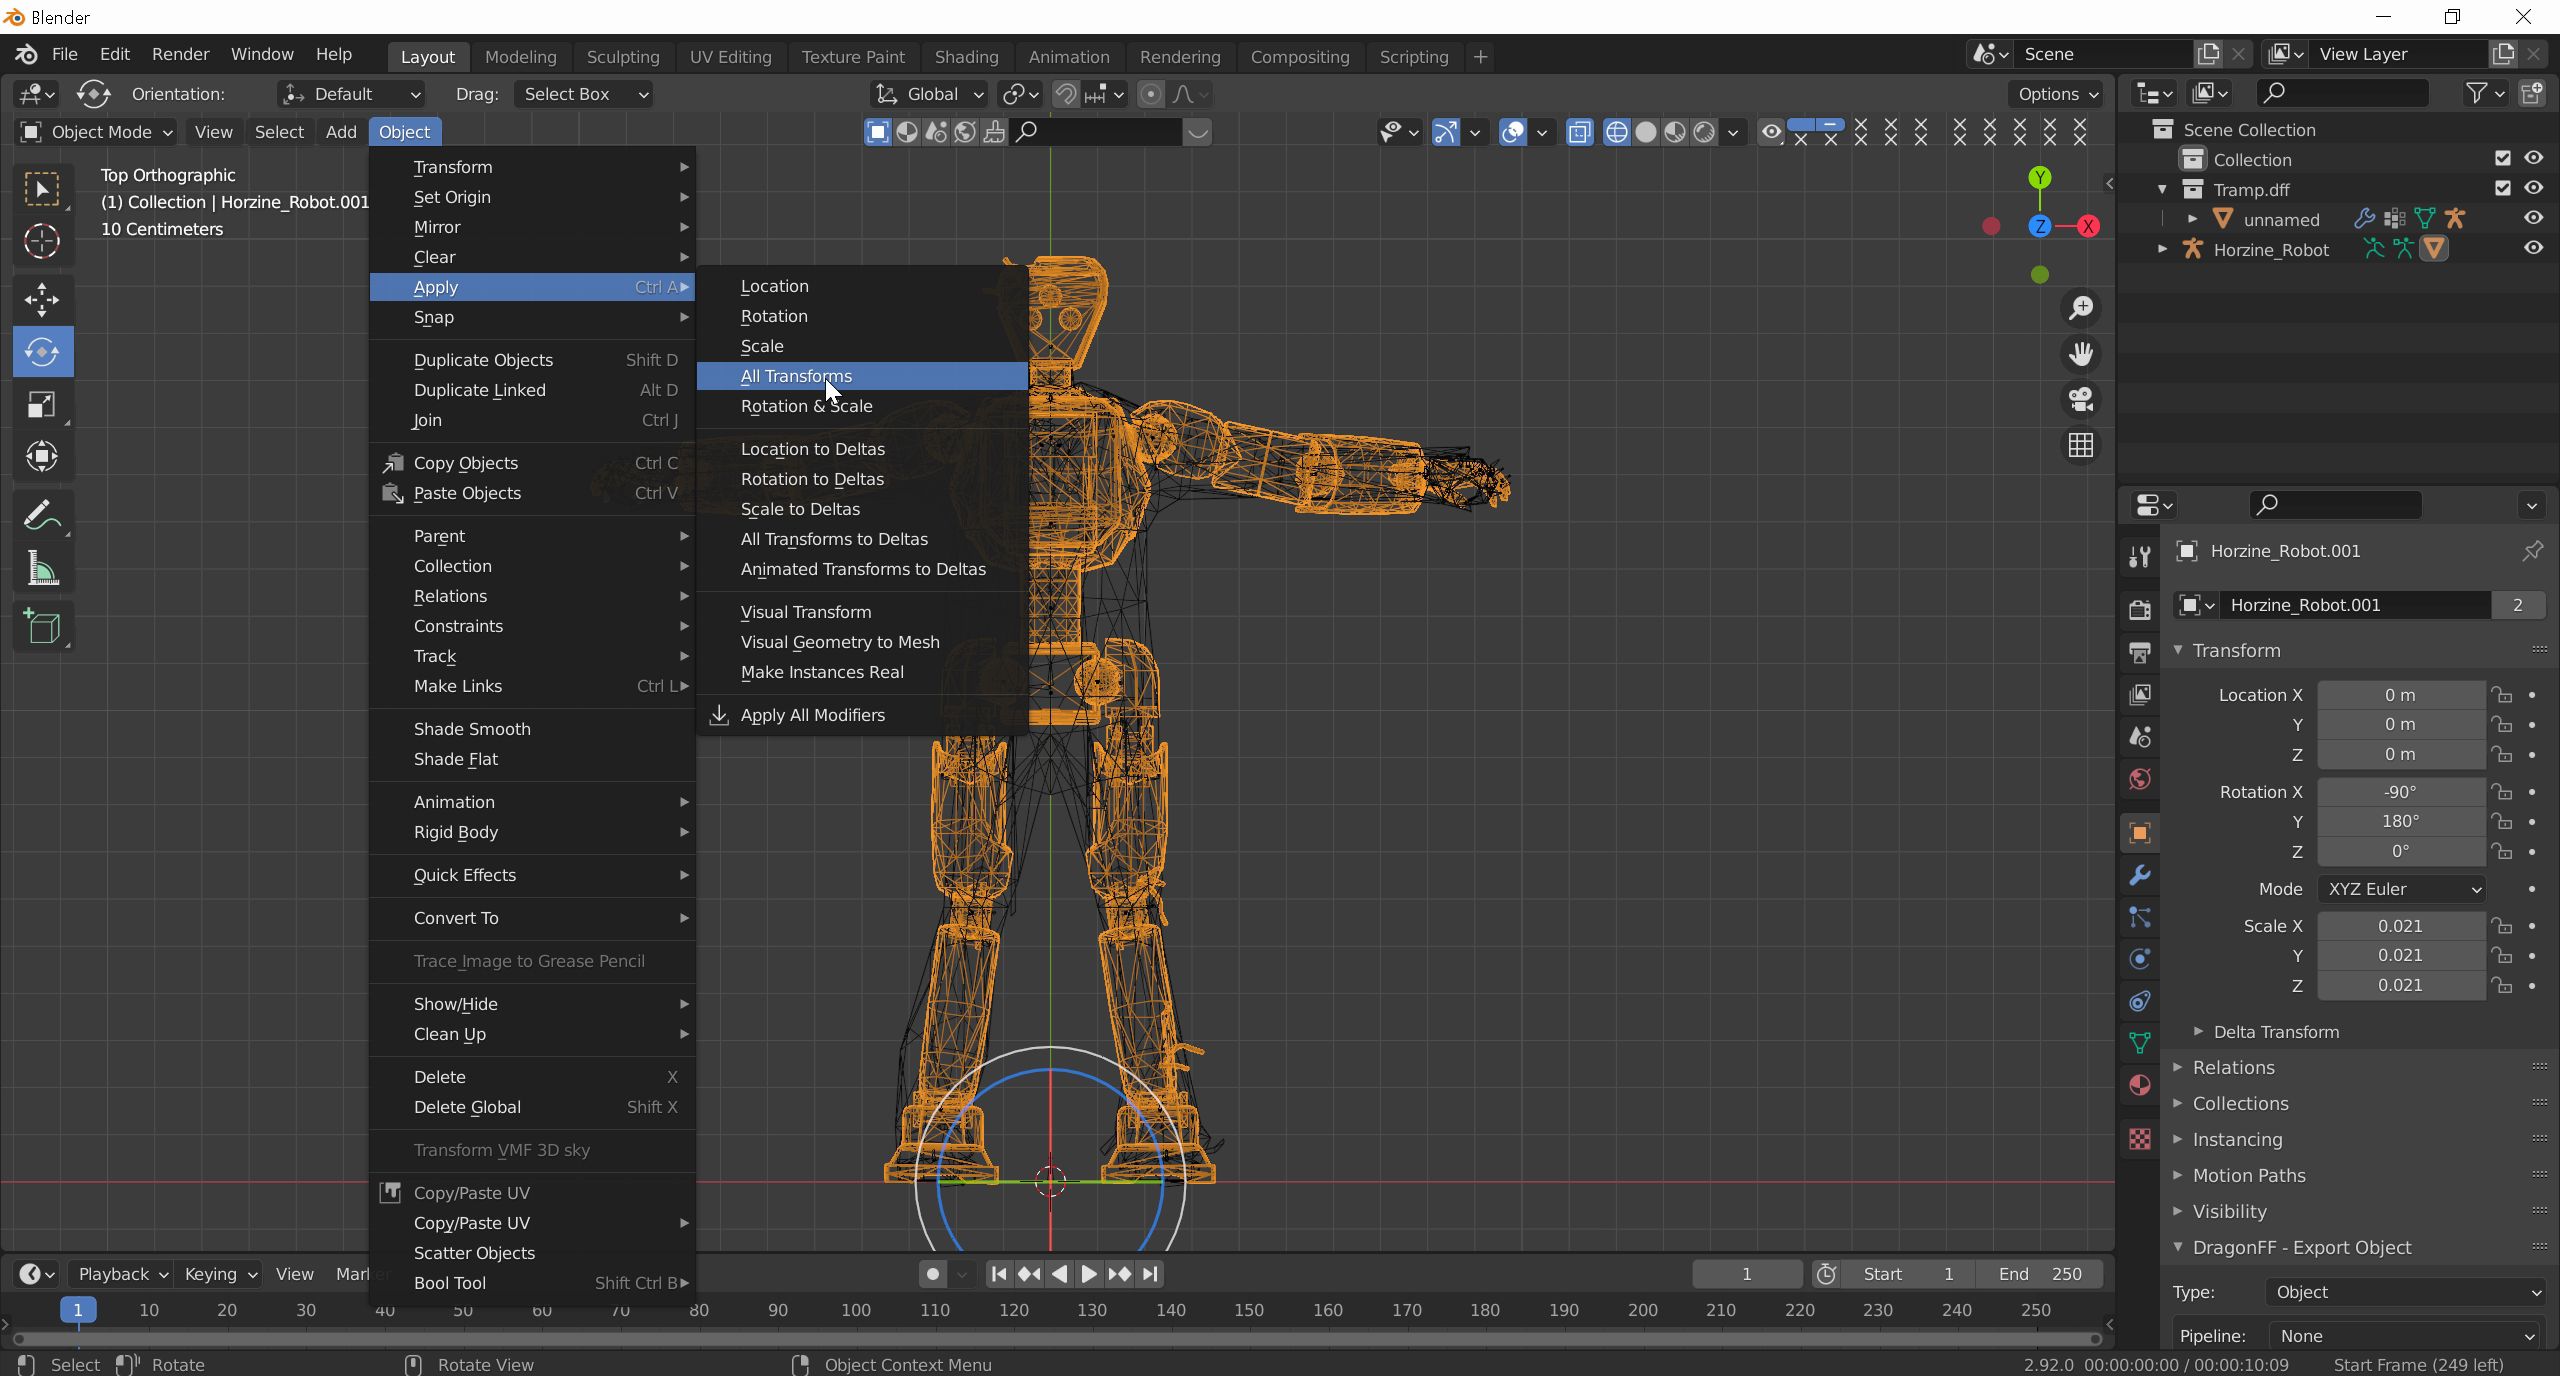The height and width of the screenshot is (1376, 2560).
Task: Open the XYZ Euler rotation mode dropdown
Action: [2402, 889]
